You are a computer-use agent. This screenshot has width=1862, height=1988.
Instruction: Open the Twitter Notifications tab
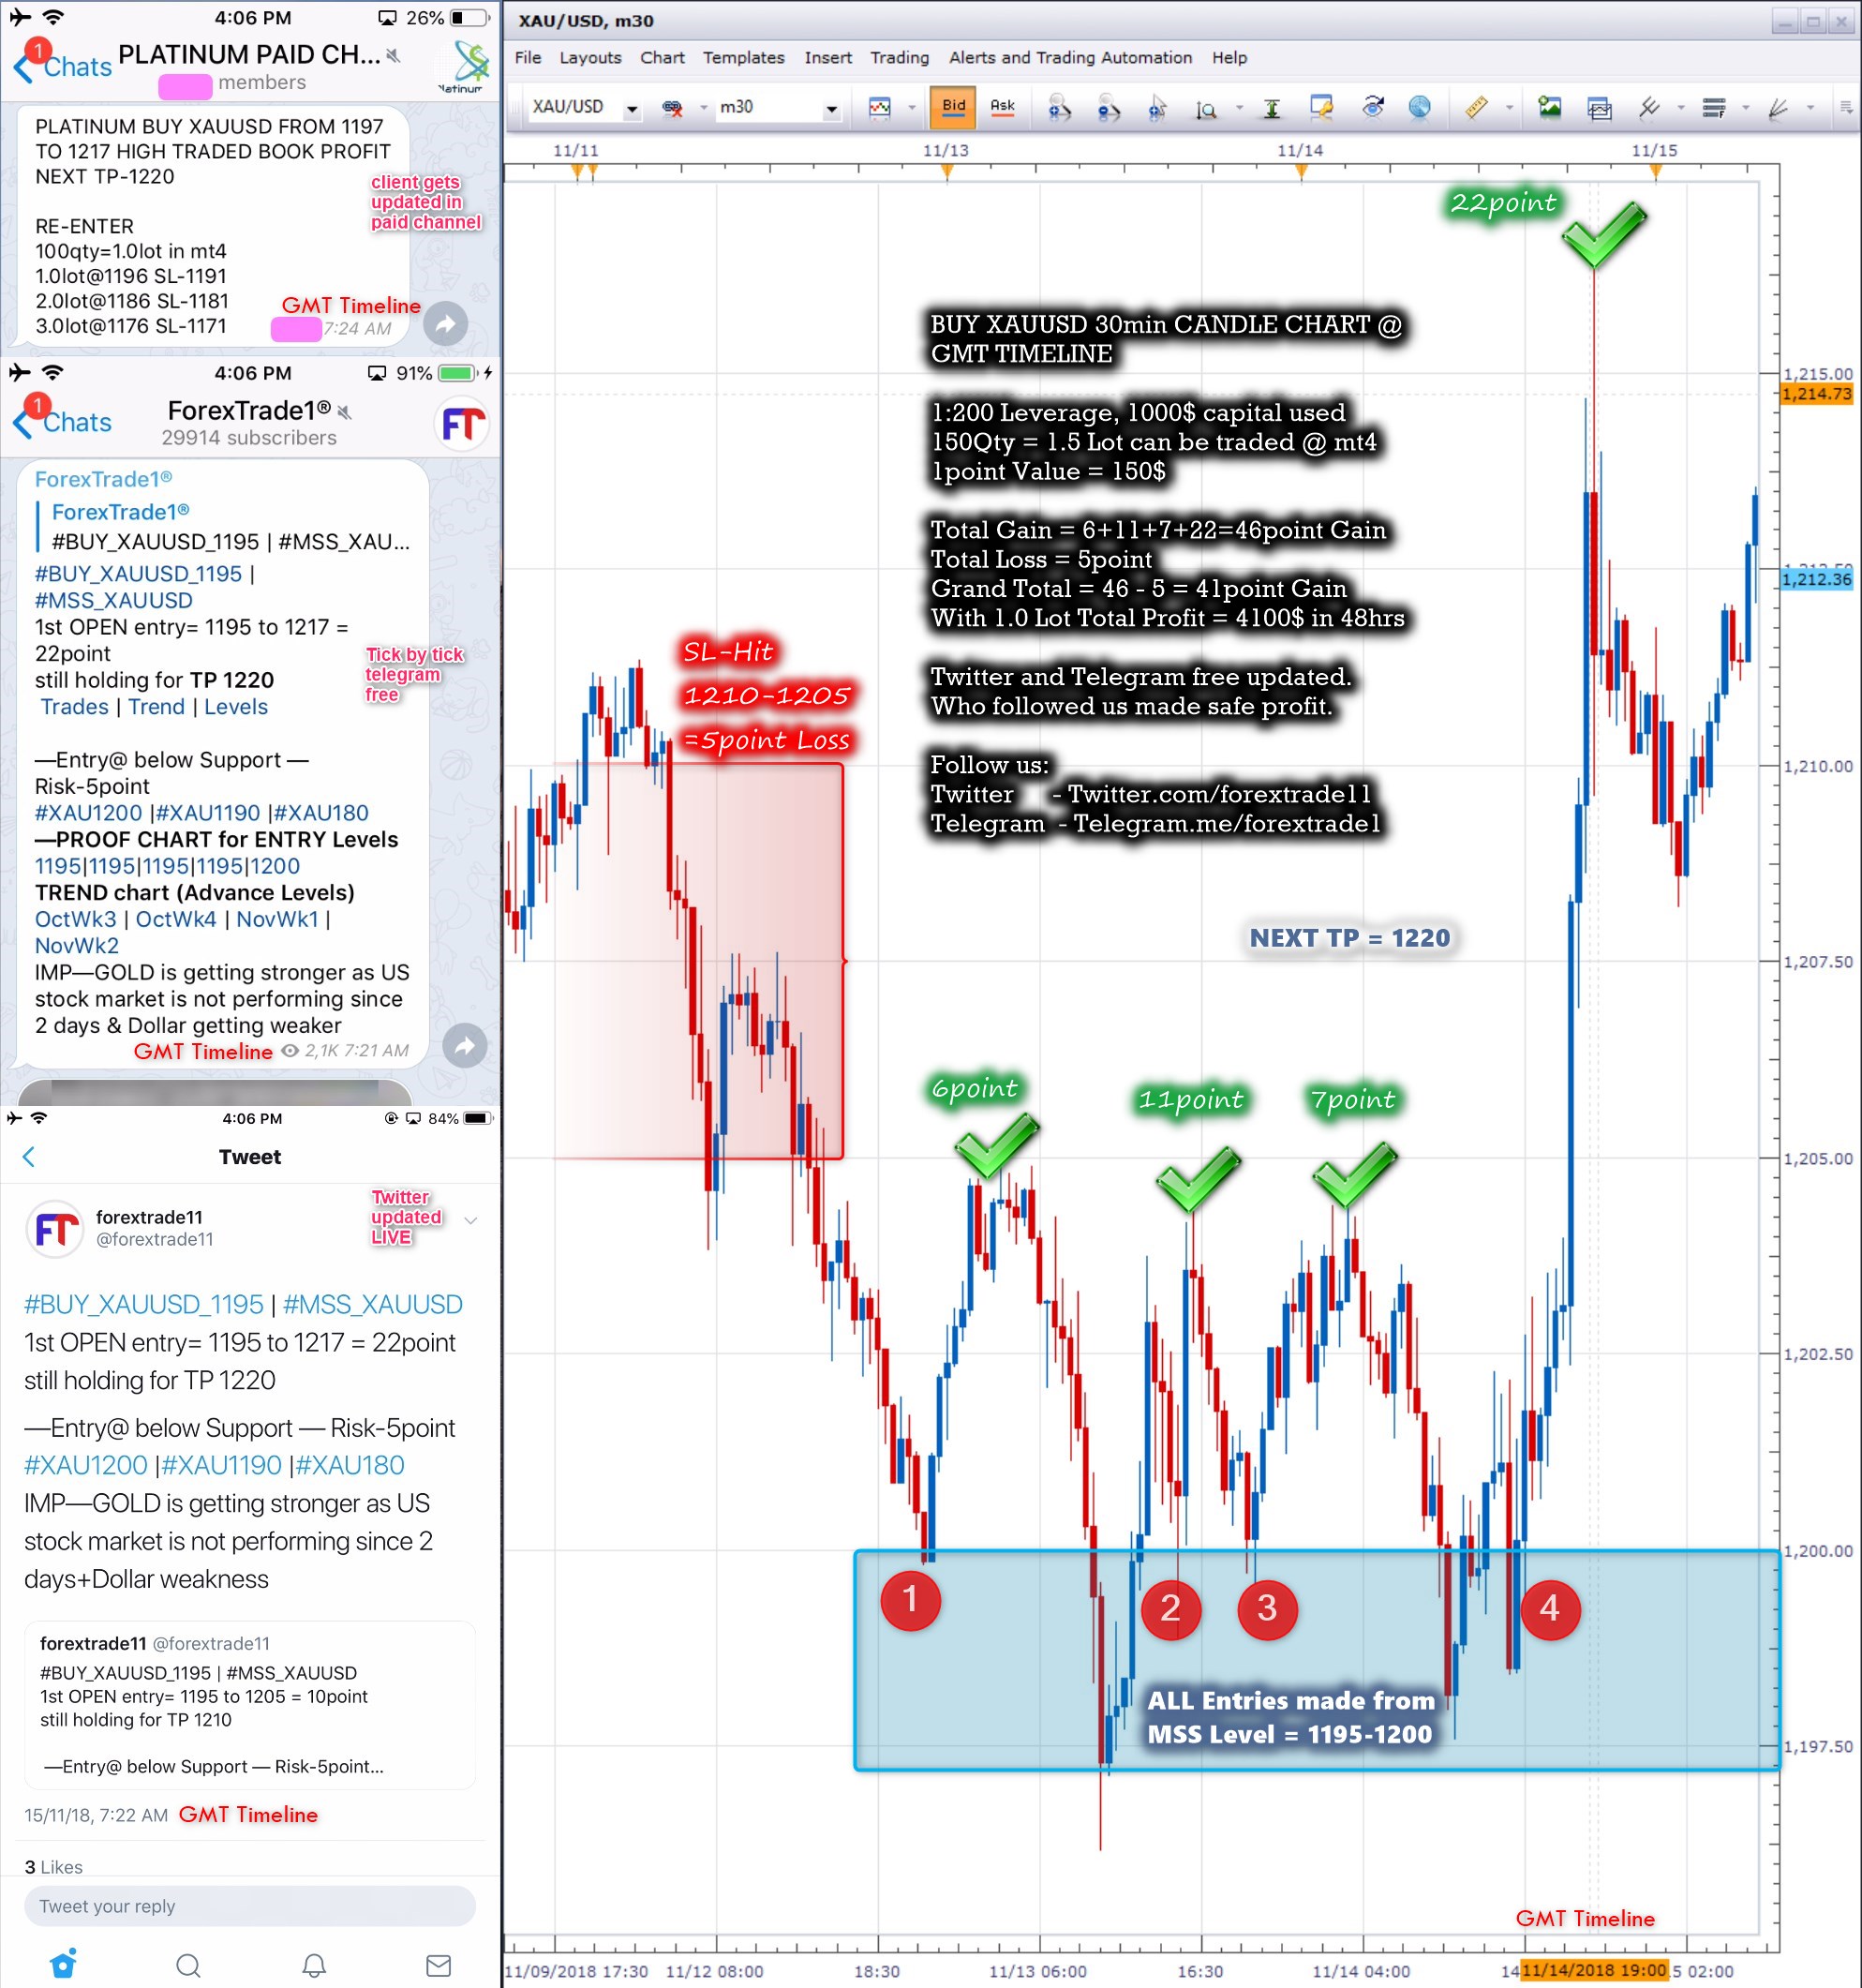coord(314,1965)
